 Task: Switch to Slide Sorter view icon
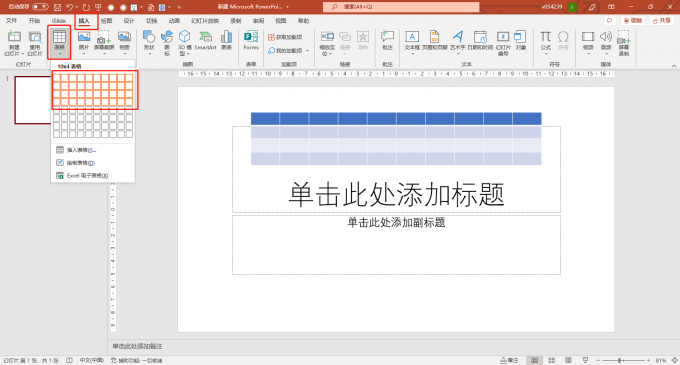[x=552, y=360]
